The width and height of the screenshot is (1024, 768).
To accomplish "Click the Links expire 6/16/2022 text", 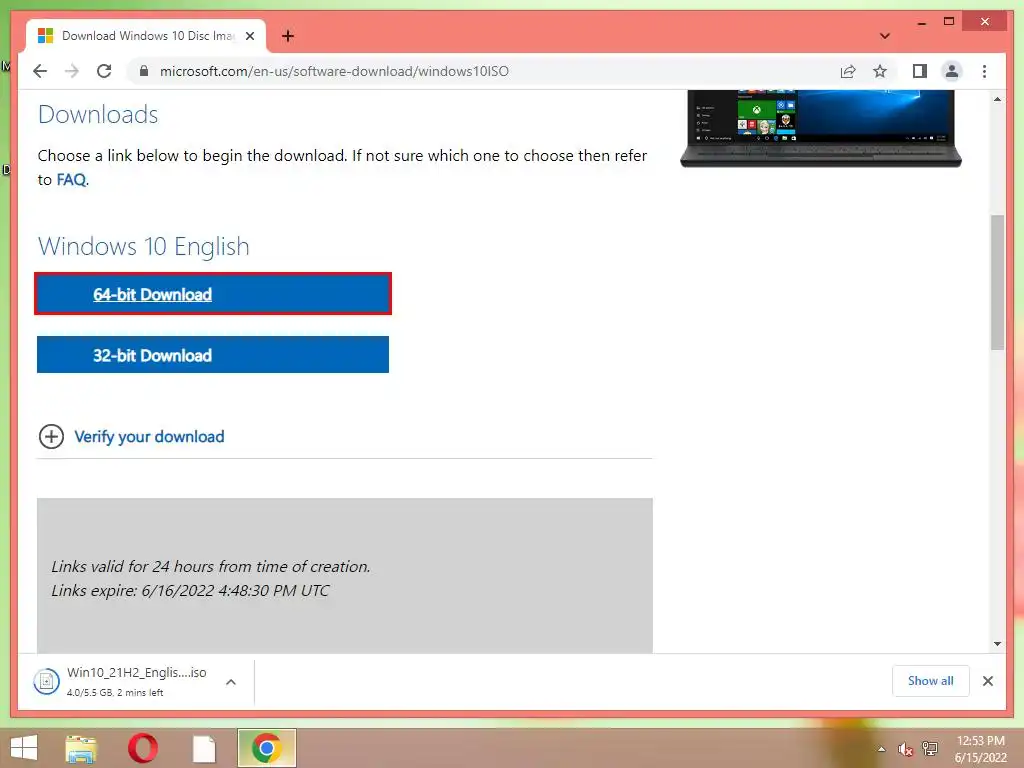I will pos(190,590).
